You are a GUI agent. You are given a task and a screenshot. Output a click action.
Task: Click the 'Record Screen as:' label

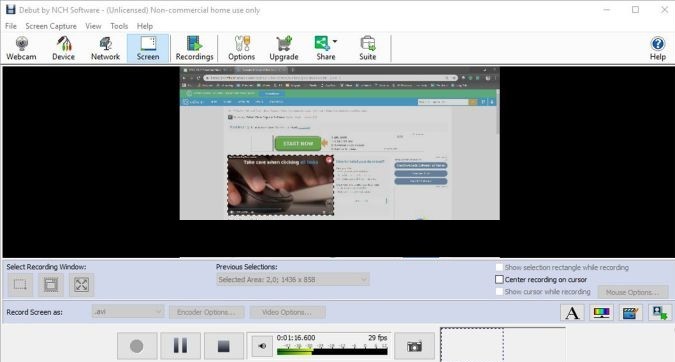pyautogui.click(x=34, y=312)
